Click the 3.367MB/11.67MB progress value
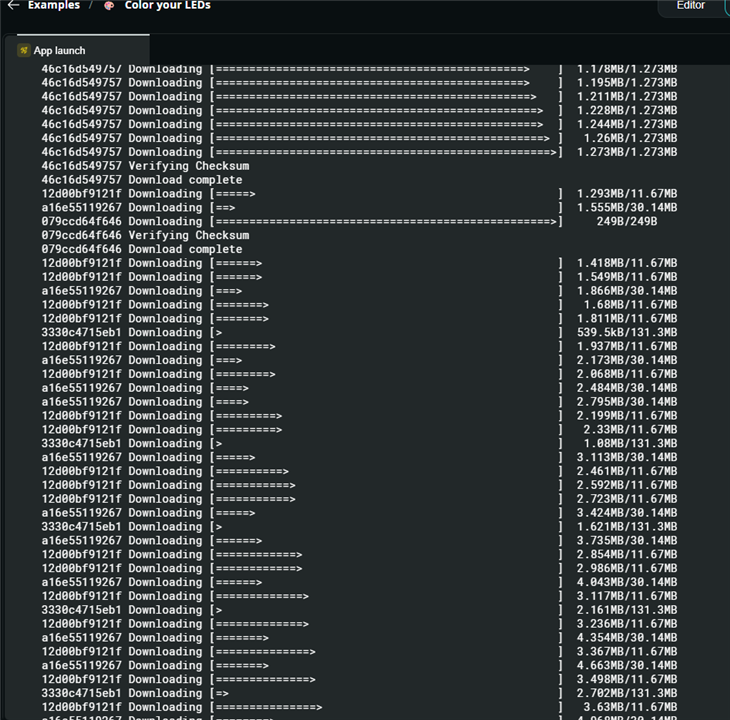The image size is (730, 720). (x=627, y=652)
